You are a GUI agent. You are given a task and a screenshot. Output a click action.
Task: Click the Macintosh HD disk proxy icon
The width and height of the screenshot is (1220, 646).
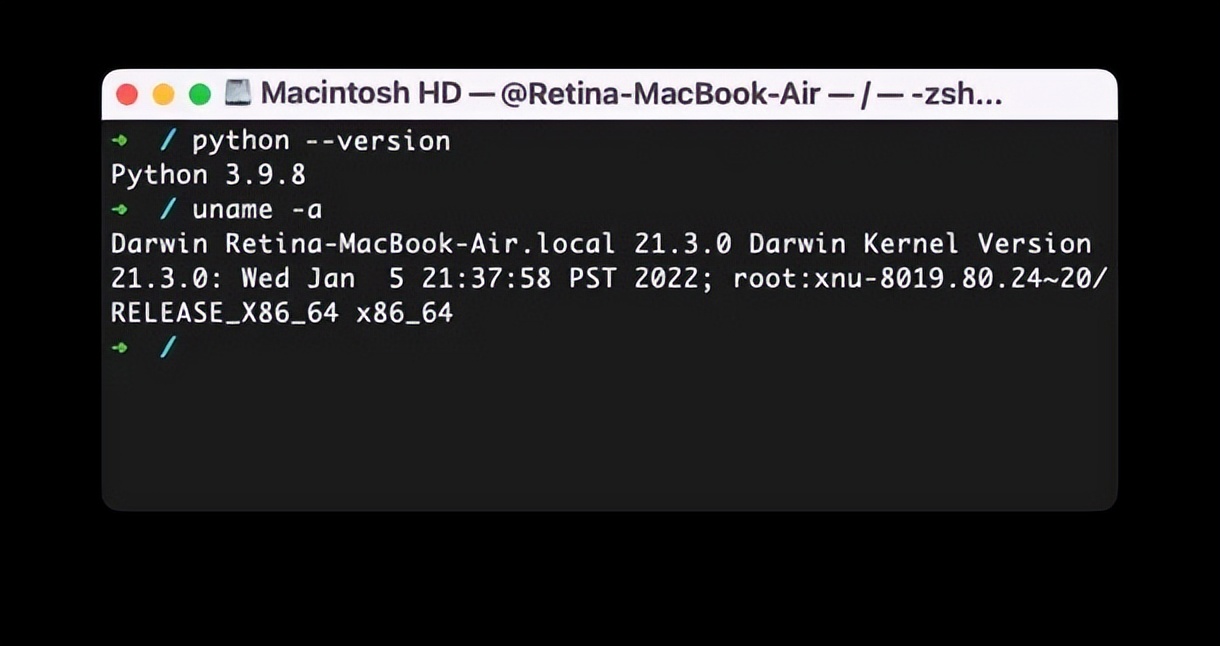[237, 94]
